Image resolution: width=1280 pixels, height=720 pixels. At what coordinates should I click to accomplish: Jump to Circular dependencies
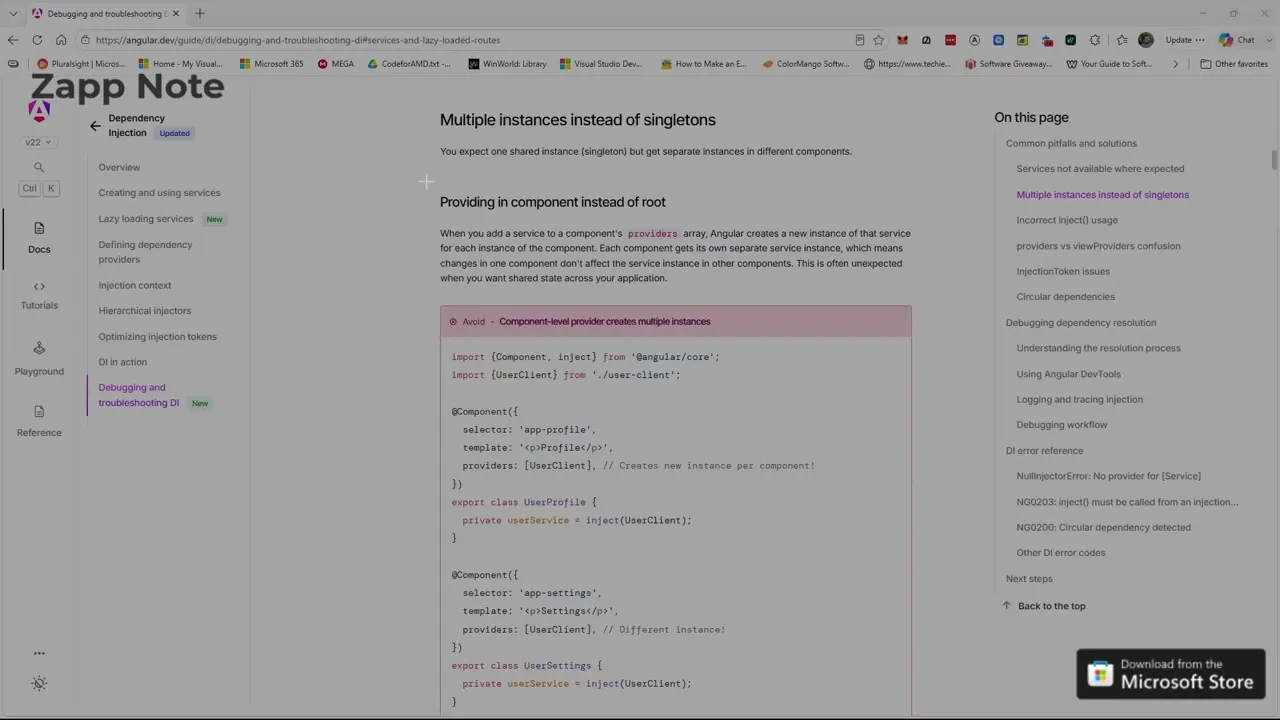[1065, 297]
